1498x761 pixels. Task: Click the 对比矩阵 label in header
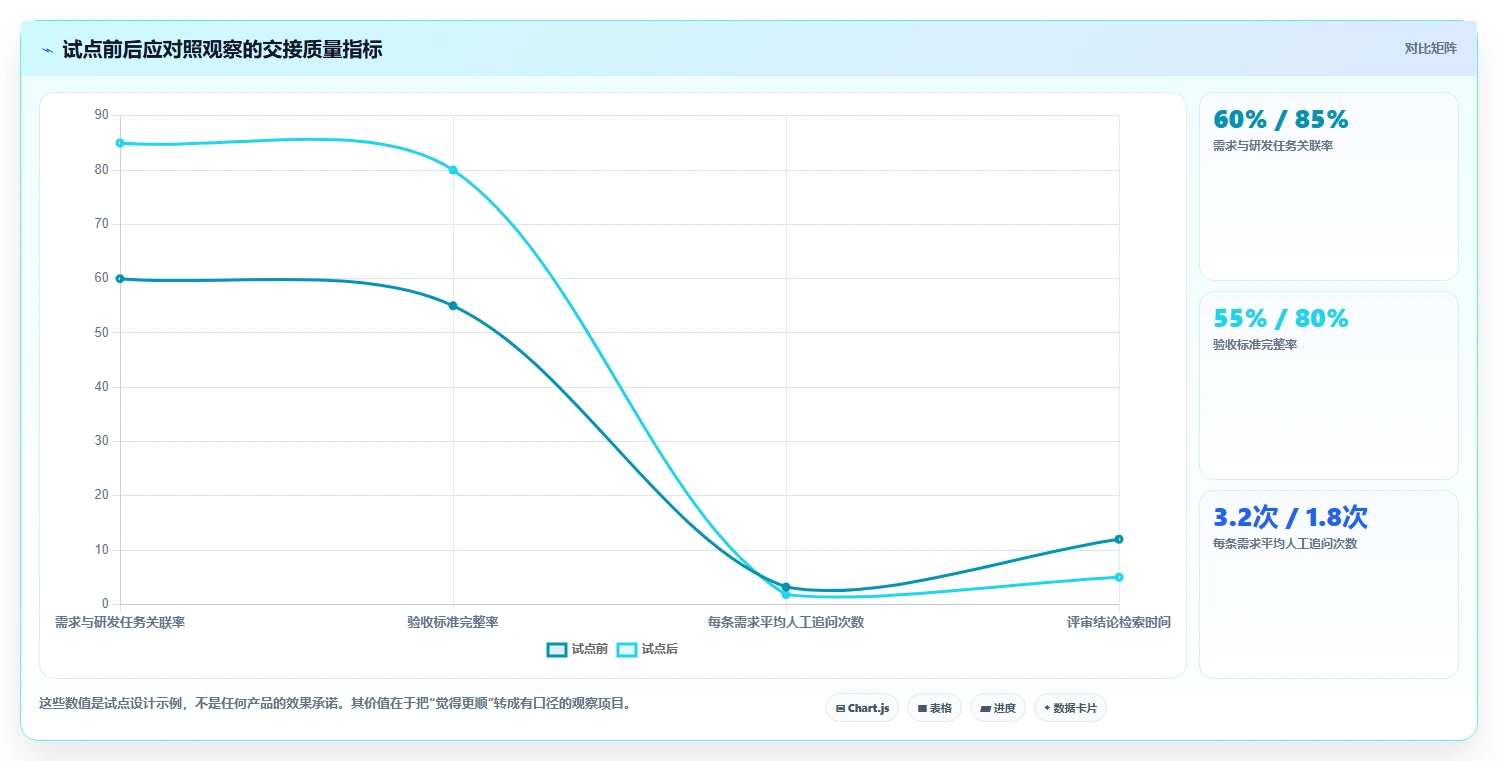(x=1431, y=48)
